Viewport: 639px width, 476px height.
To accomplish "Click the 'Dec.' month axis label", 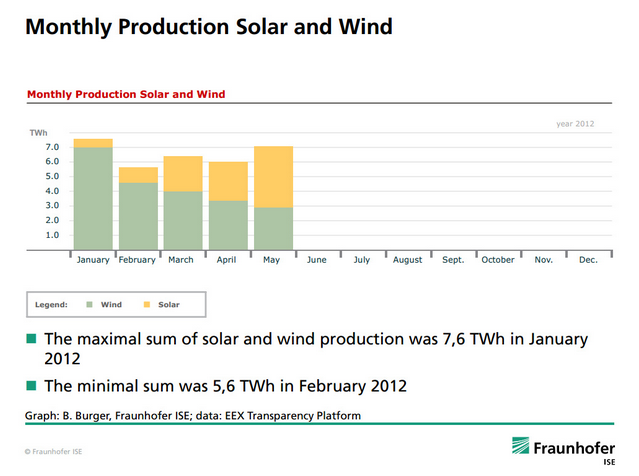I will coord(587,260).
